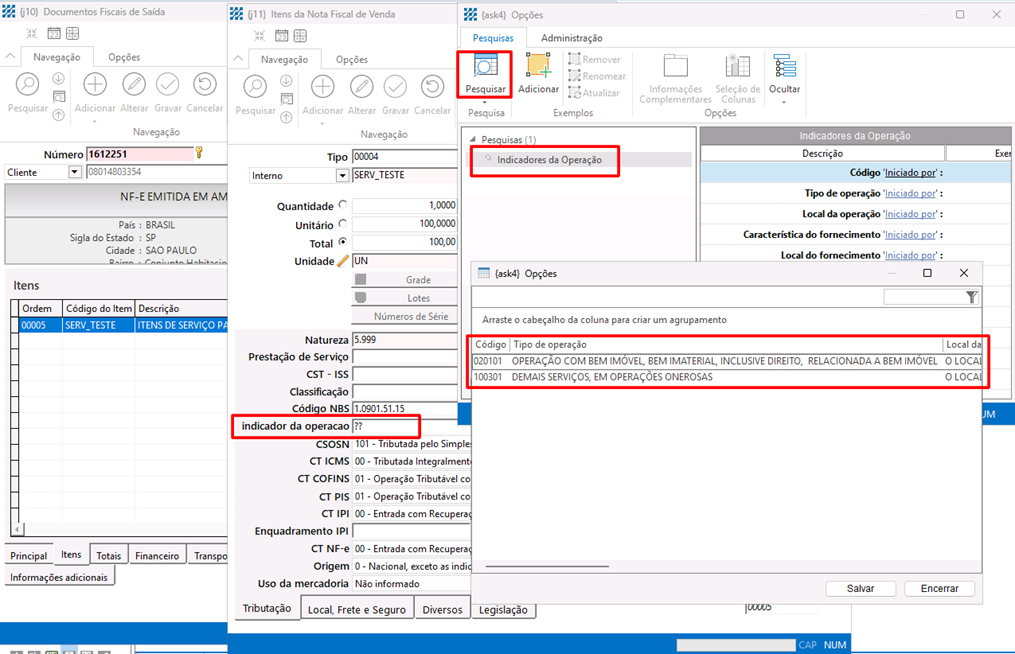Image resolution: width=1015 pixels, height=654 pixels.
Task: Click the filter funnel icon in Opções popup
Action: point(971,297)
